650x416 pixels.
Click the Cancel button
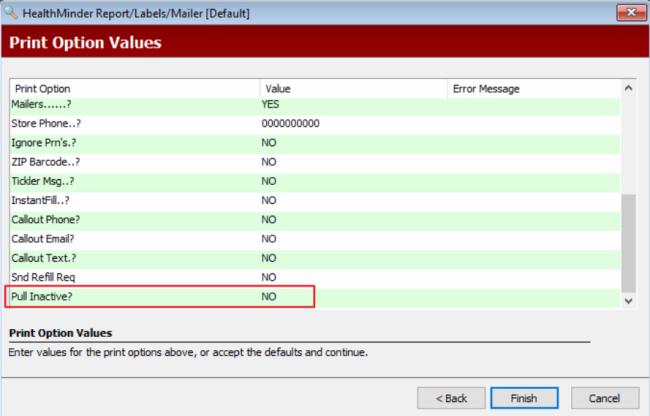pyautogui.click(x=605, y=398)
